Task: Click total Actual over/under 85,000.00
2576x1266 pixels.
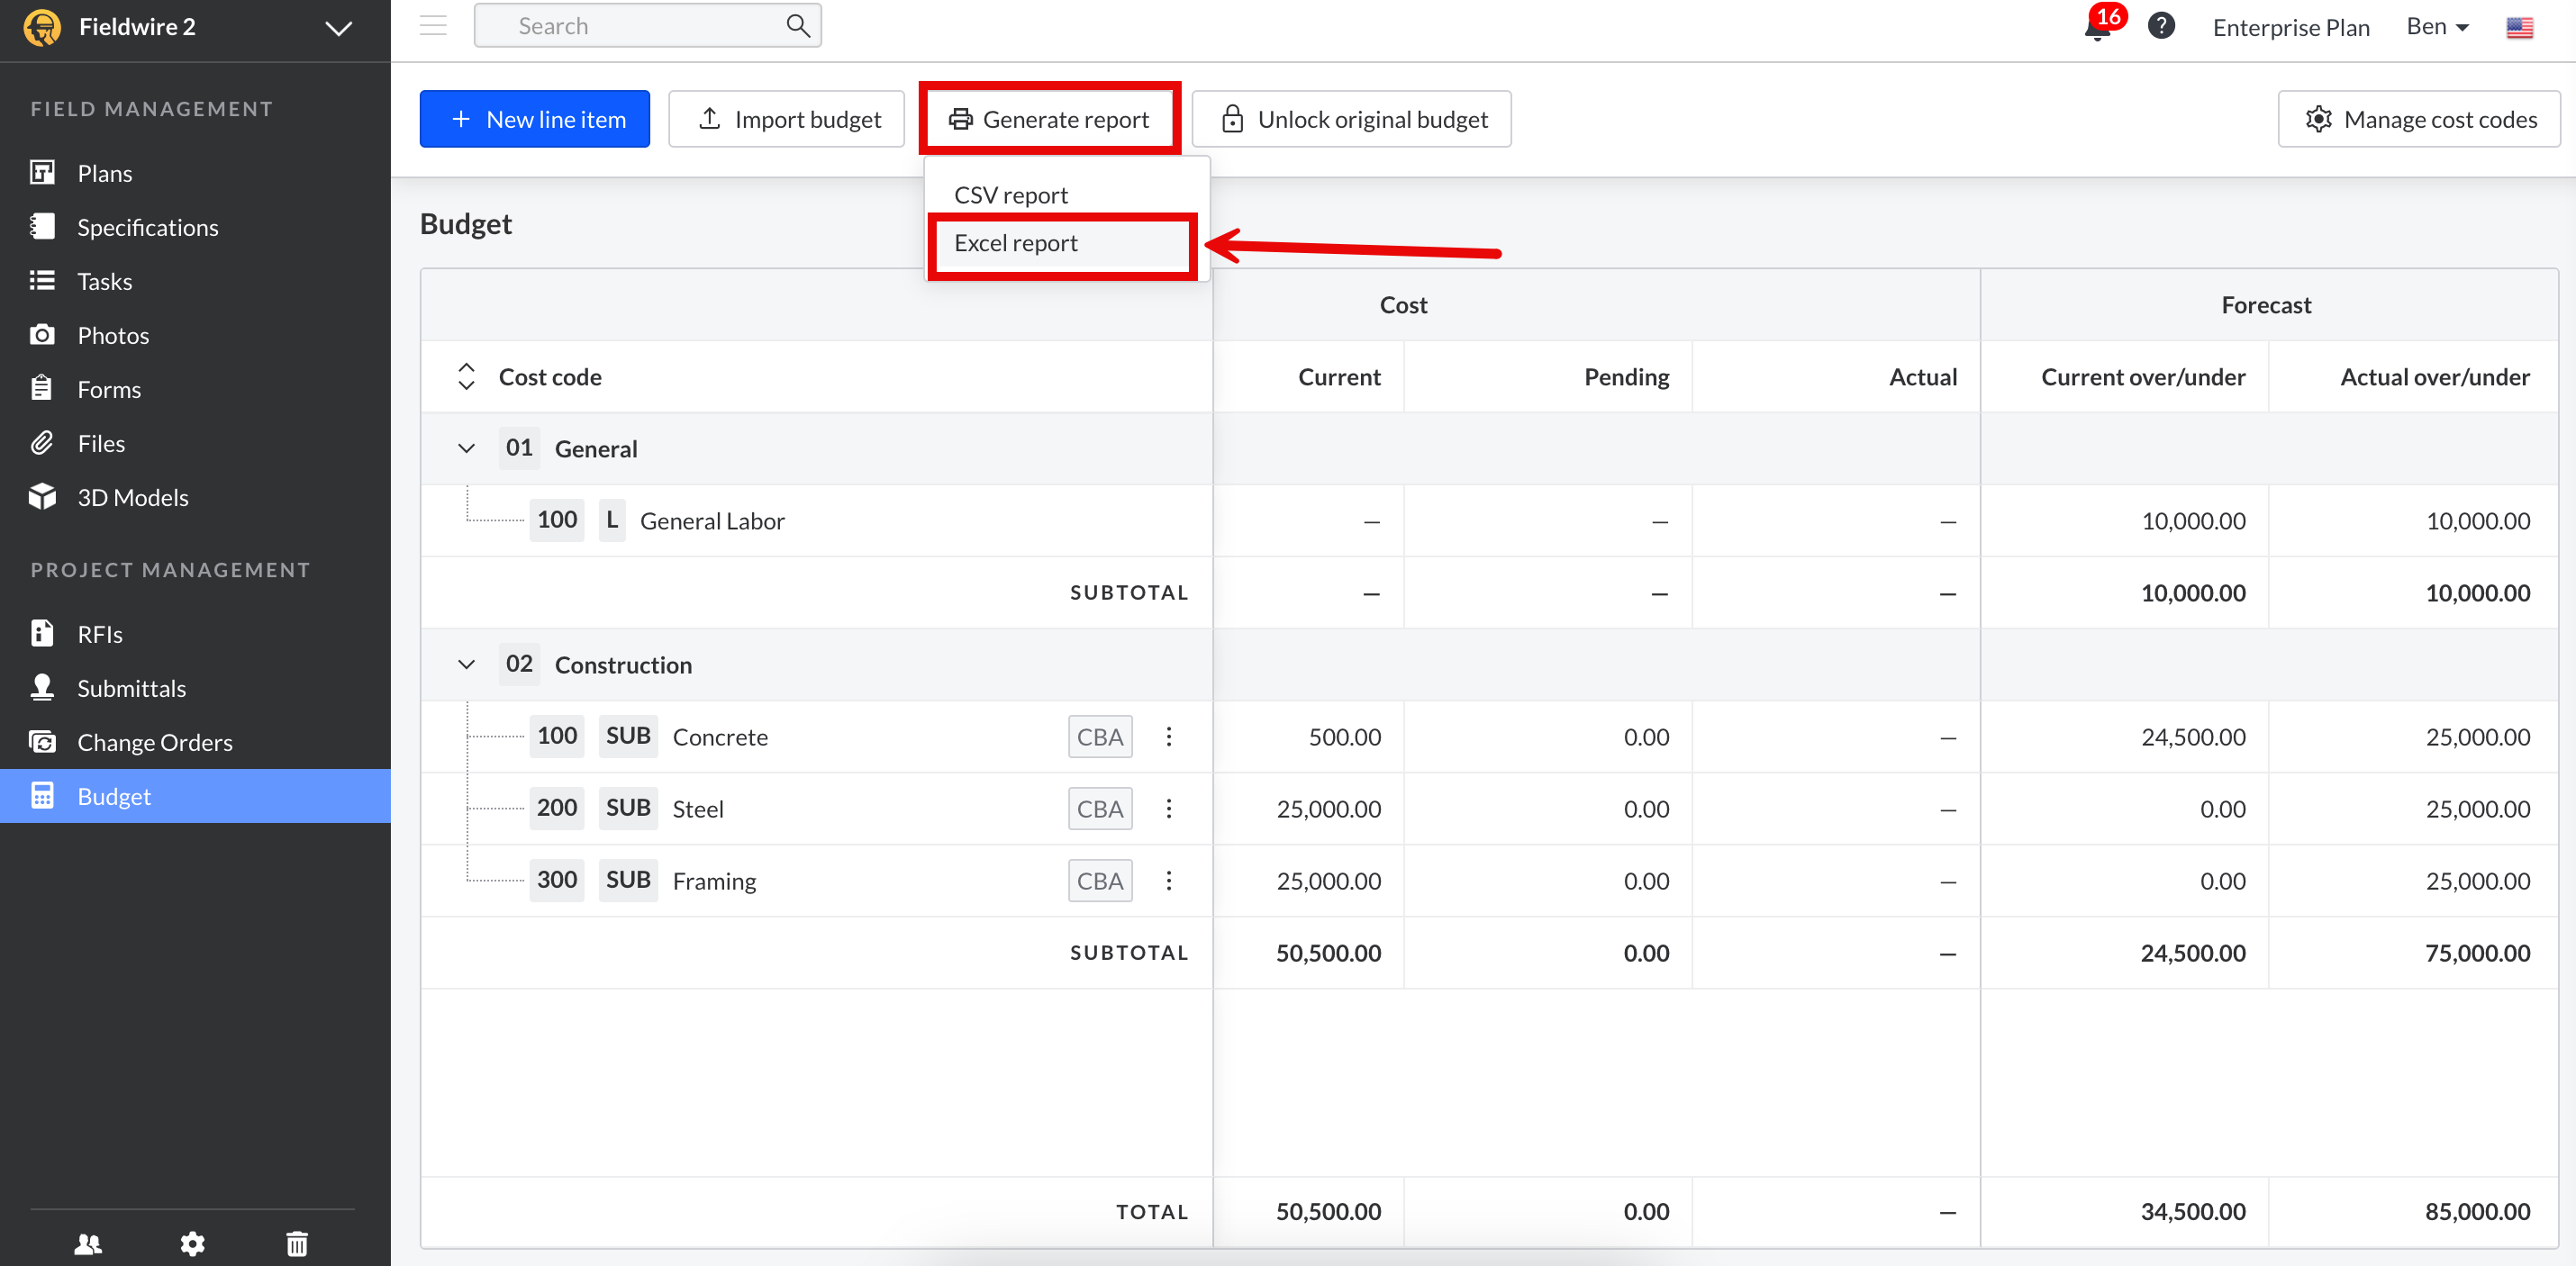Action: point(2477,1211)
